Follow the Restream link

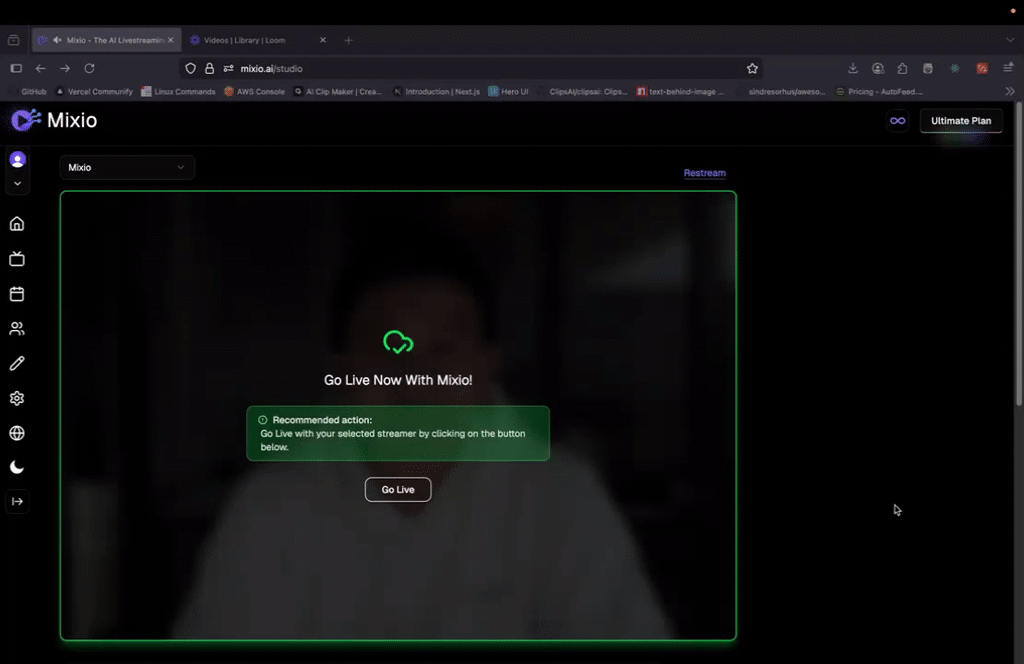pos(704,173)
